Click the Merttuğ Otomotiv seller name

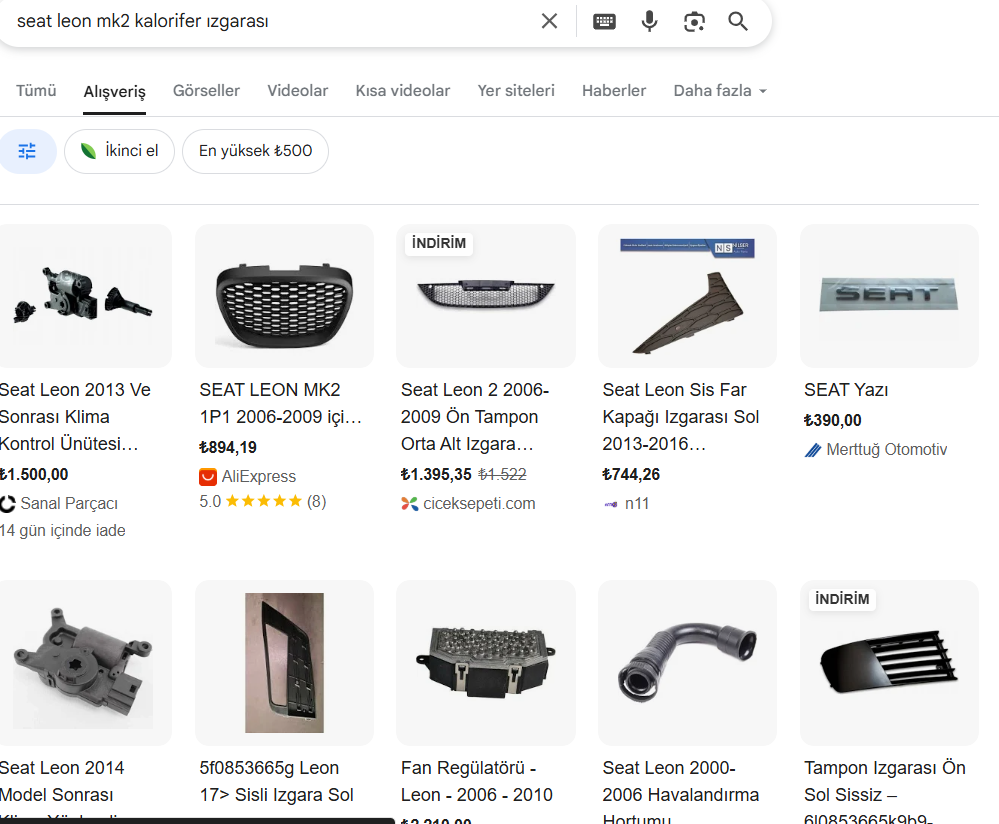887,450
